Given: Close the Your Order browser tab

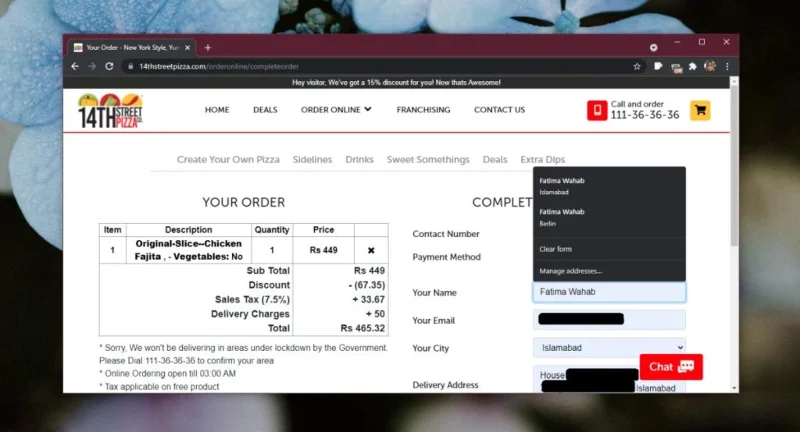Looking at the screenshot, I should [x=187, y=47].
